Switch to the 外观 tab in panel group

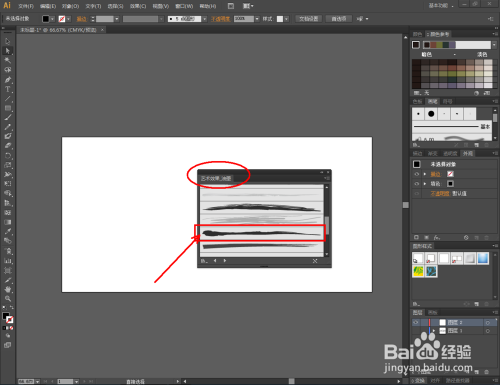467,153
